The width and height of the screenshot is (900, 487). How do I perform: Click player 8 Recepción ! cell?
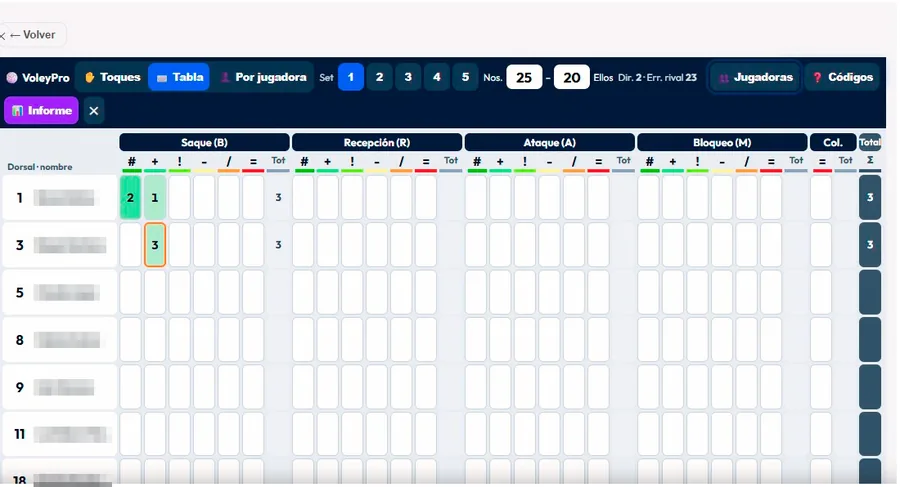point(352,339)
